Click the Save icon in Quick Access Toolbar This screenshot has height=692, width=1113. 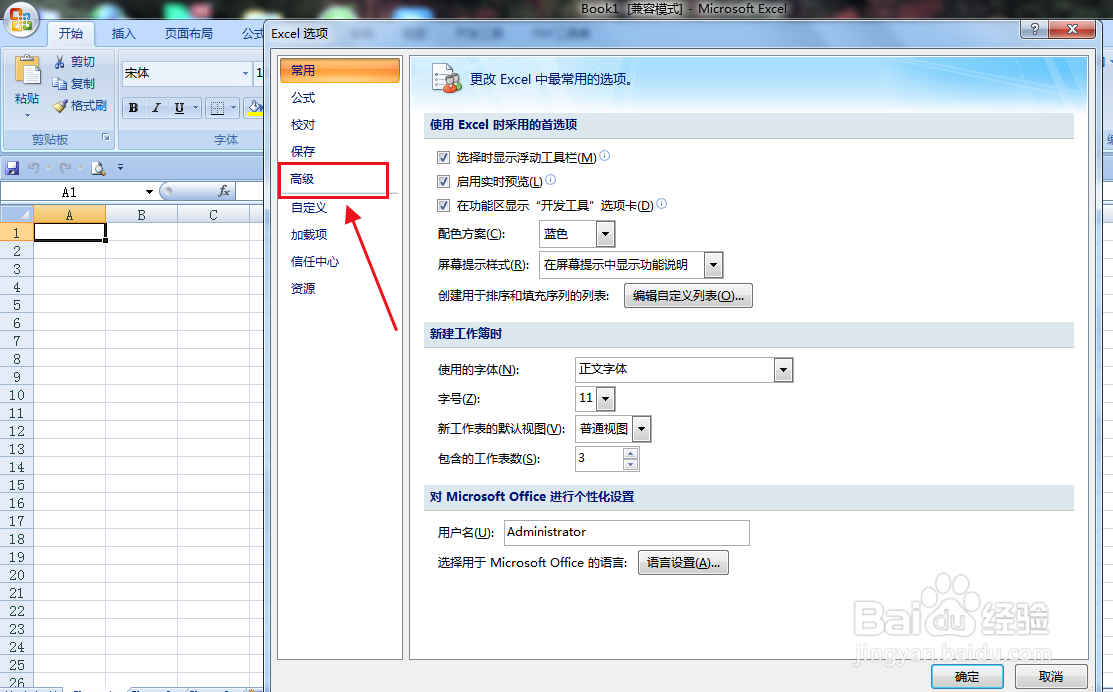coord(12,167)
